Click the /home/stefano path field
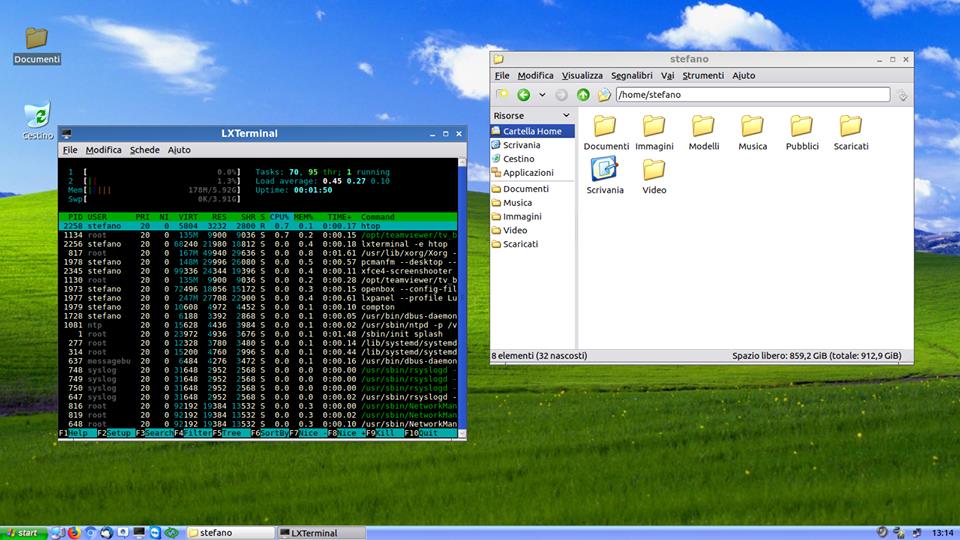960x540 pixels. pos(753,95)
